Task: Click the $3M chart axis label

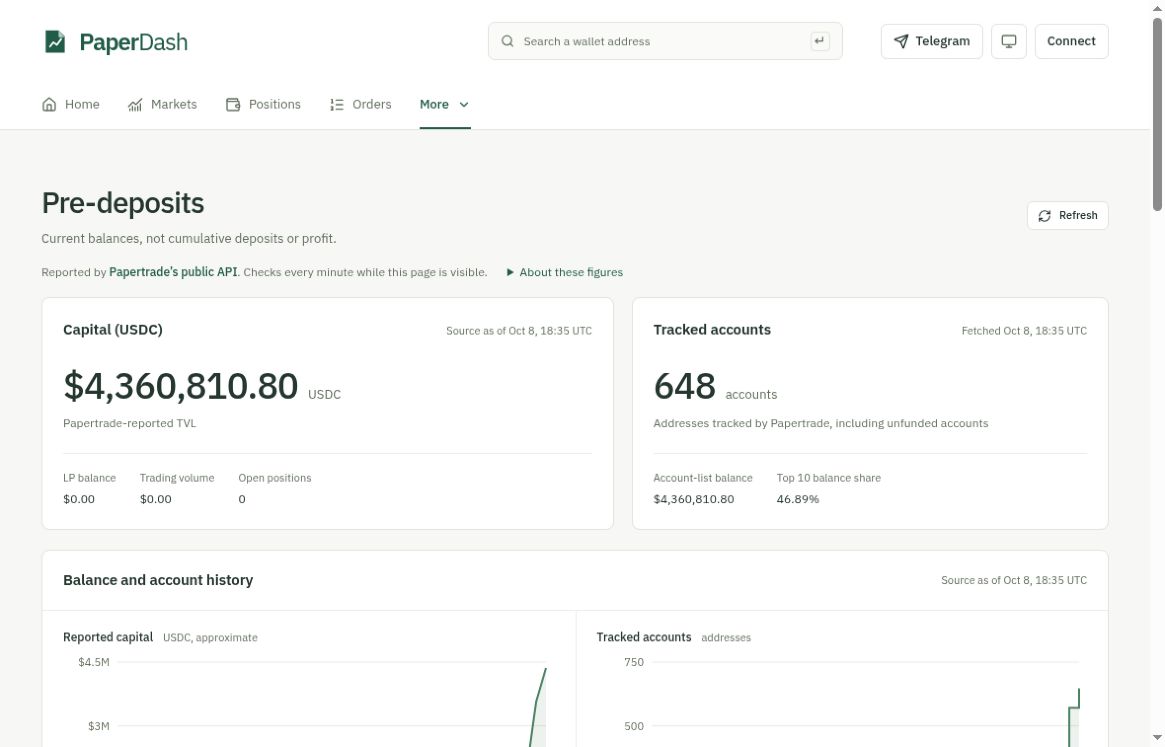Action: tap(98, 726)
